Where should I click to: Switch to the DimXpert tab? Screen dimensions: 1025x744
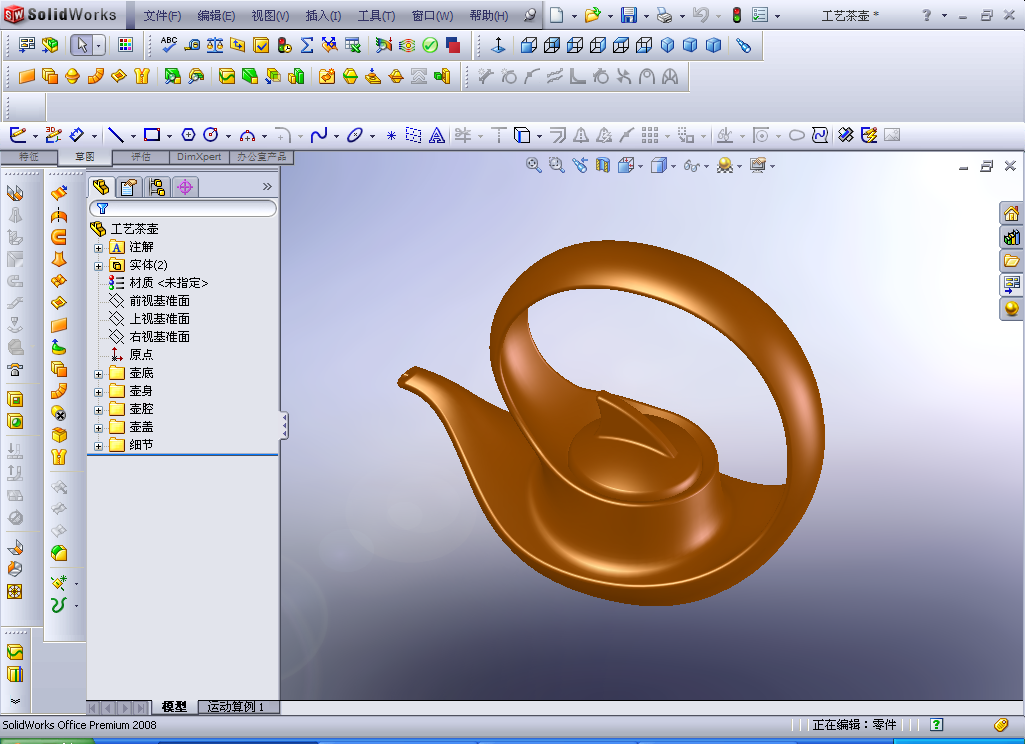coord(199,157)
